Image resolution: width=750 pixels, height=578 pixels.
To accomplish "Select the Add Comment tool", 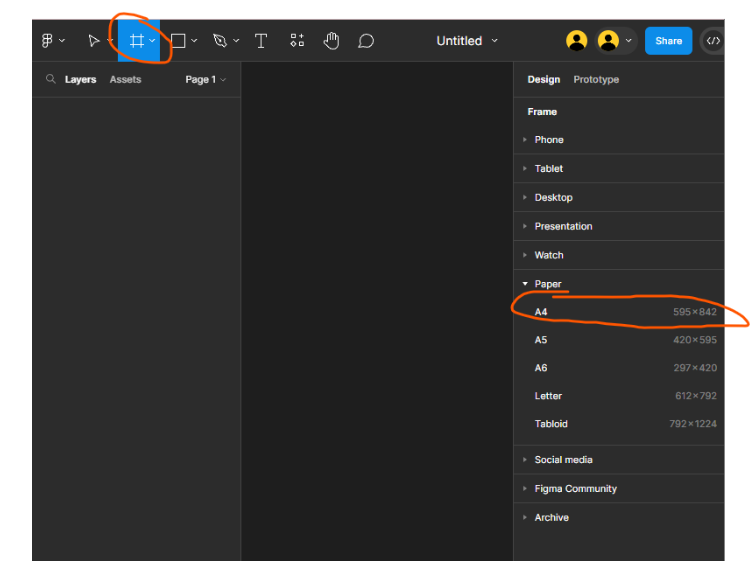I will 366,41.
